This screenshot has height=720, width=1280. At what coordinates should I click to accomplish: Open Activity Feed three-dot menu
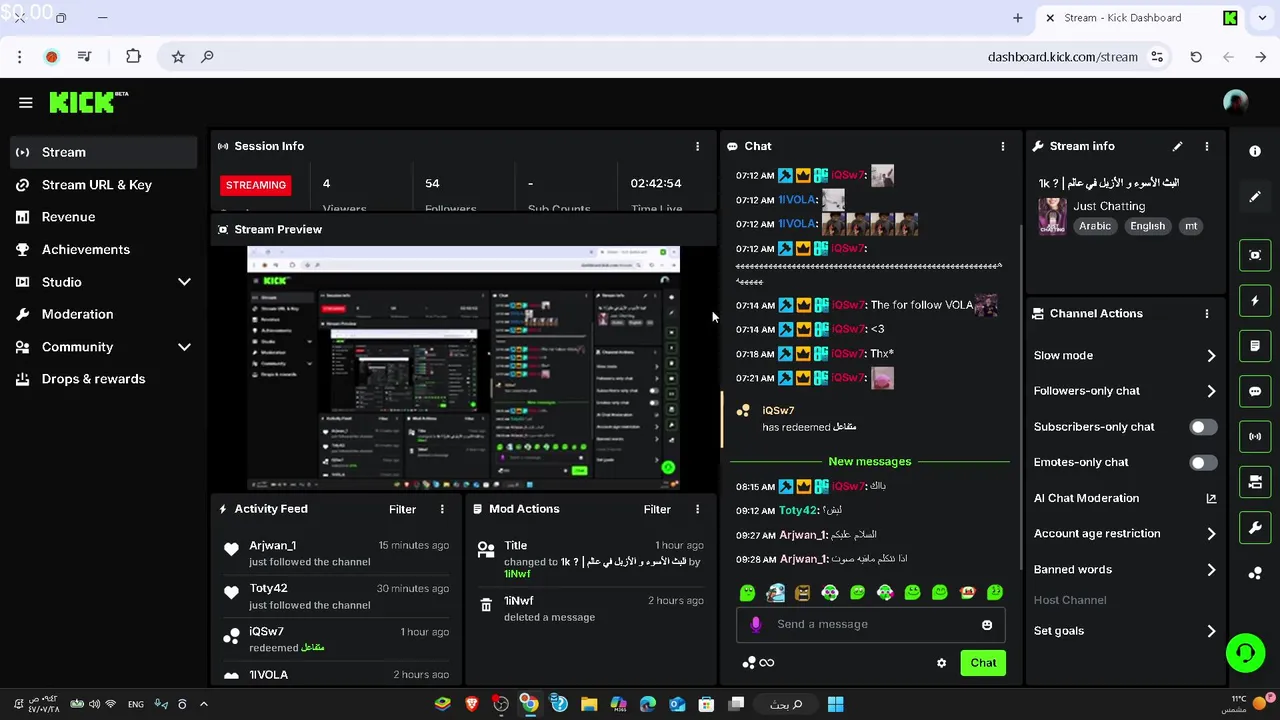[x=442, y=509]
